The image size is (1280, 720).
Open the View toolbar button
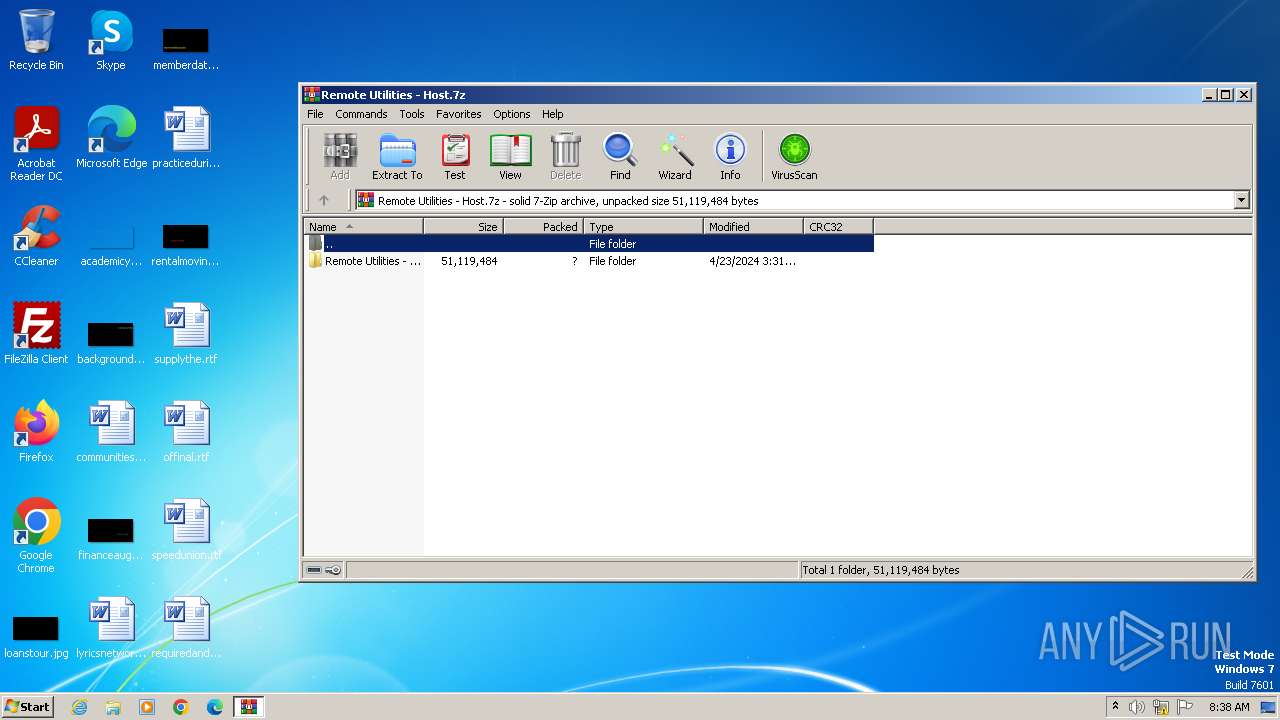tap(510, 157)
